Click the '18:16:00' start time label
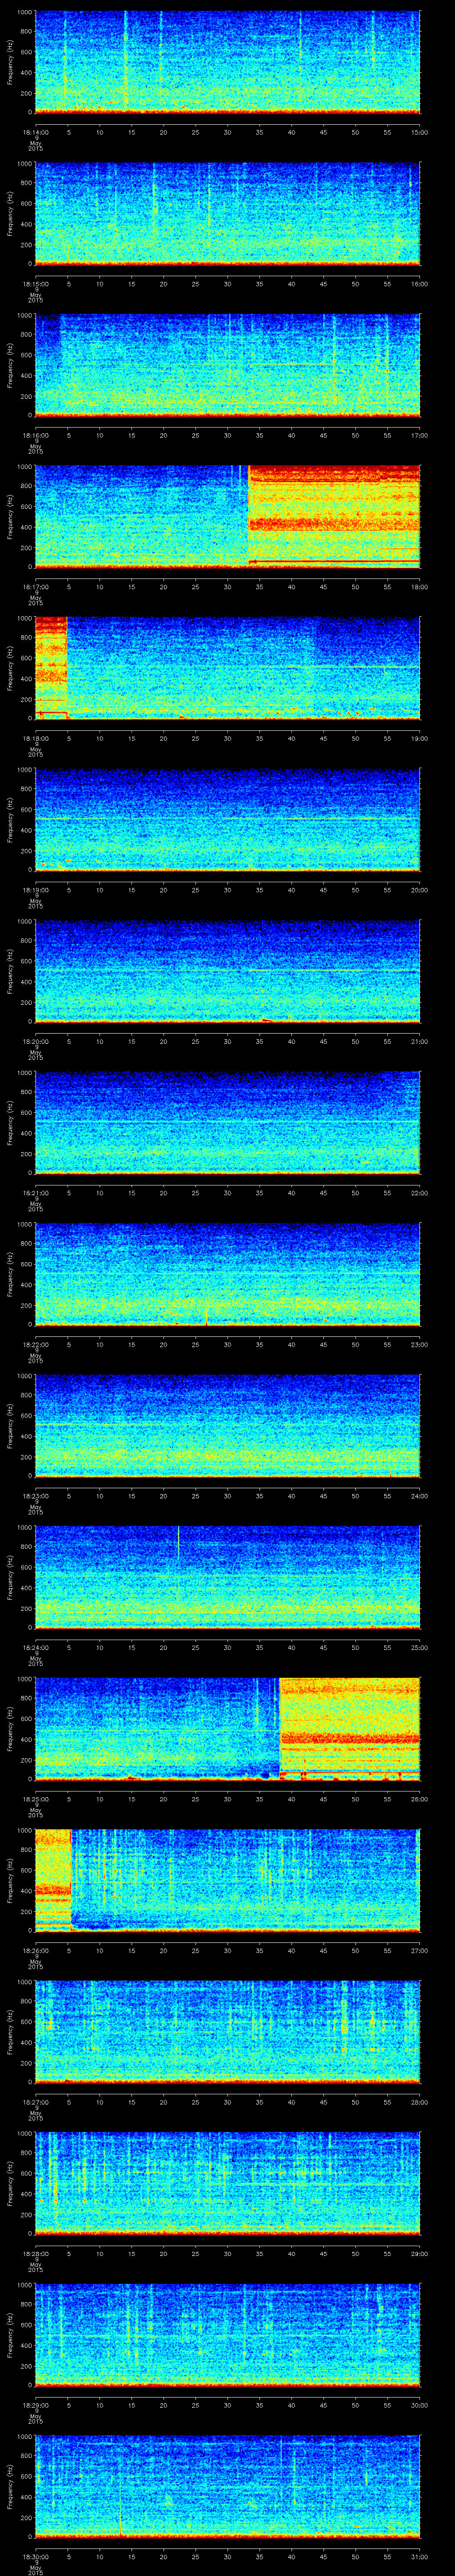 pyautogui.click(x=35, y=435)
